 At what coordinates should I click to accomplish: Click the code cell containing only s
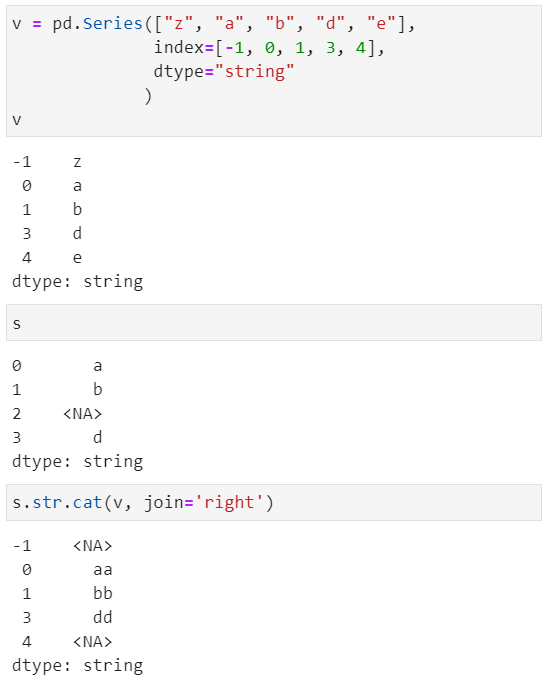(x=274, y=323)
